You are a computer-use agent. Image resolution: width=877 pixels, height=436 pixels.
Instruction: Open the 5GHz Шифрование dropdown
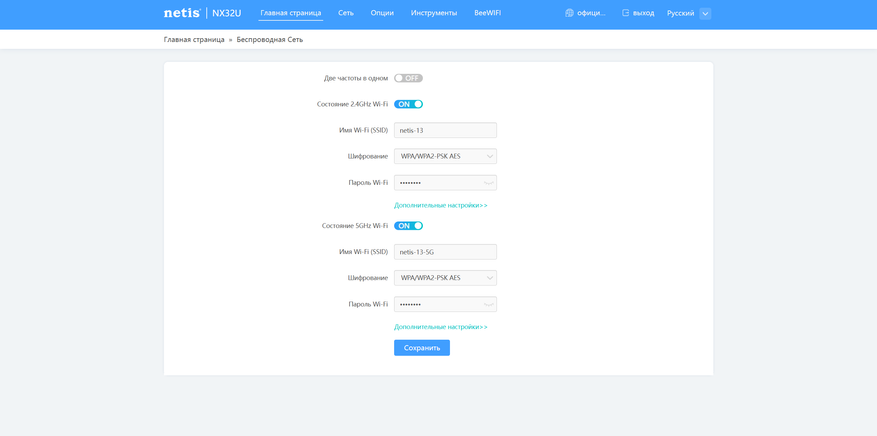pos(445,278)
